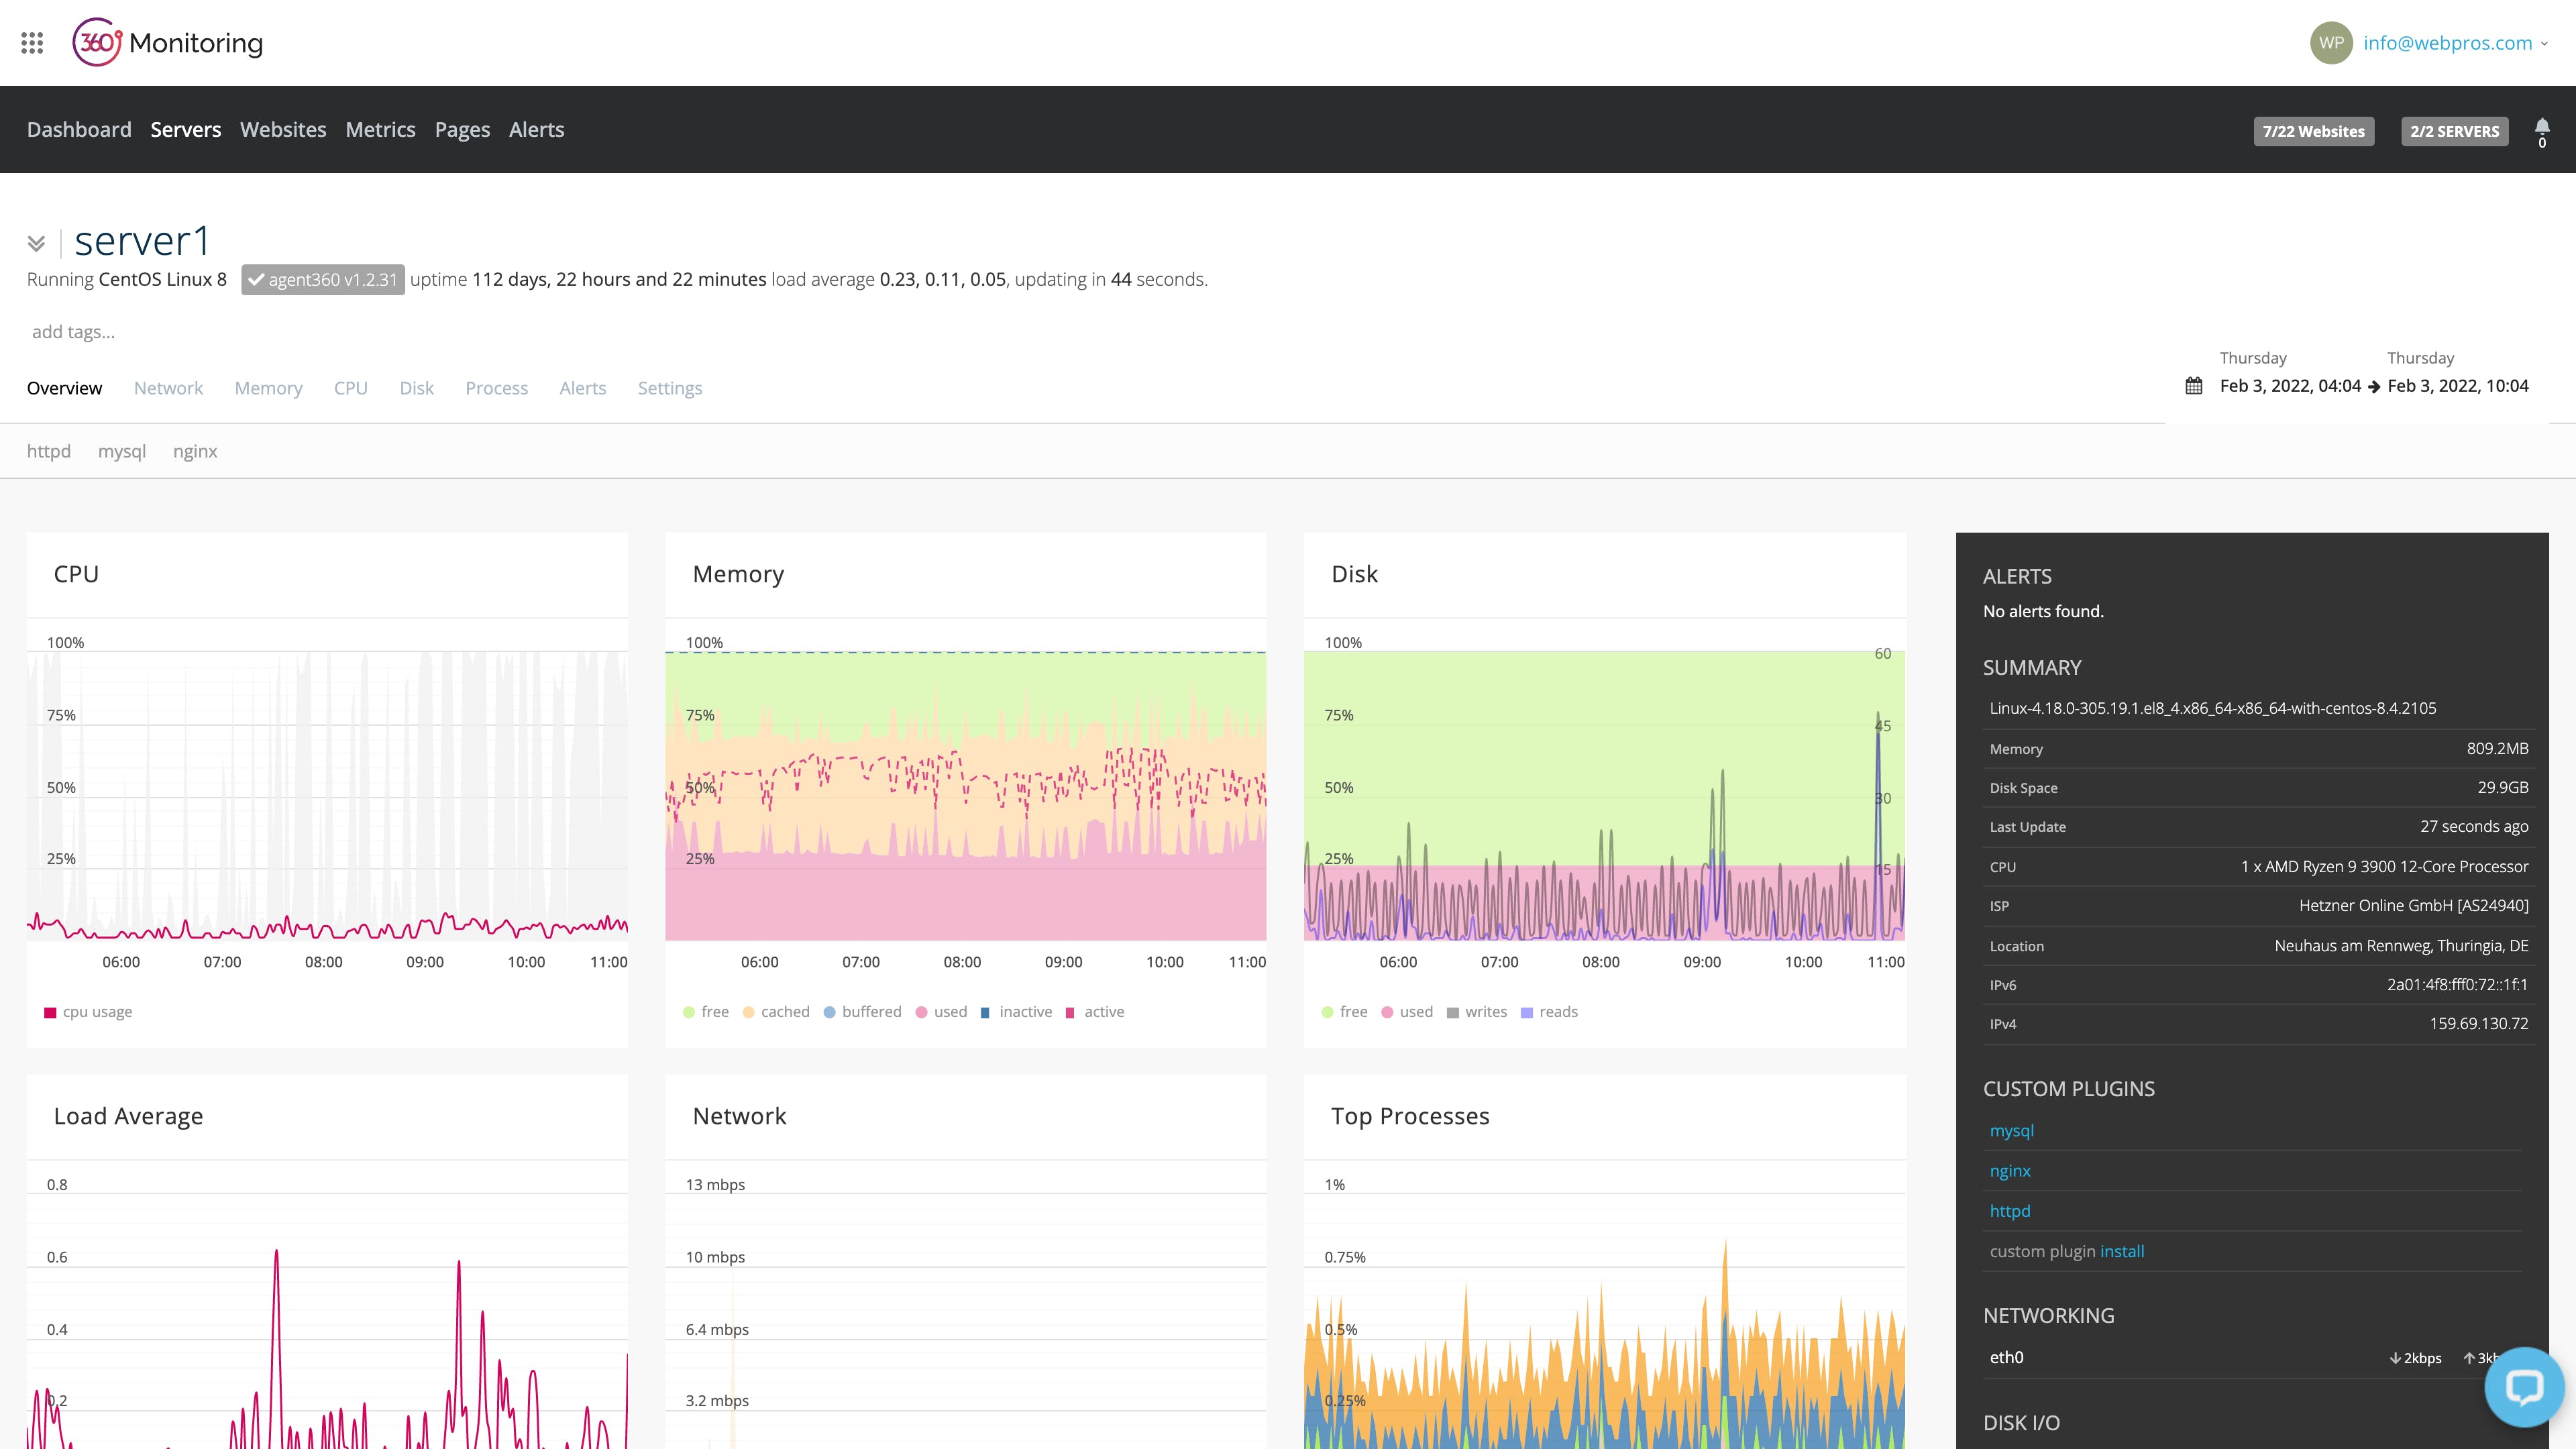Click the Top Processes chart title
Screen dimensions: 2576x1449
tap(1410, 1116)
